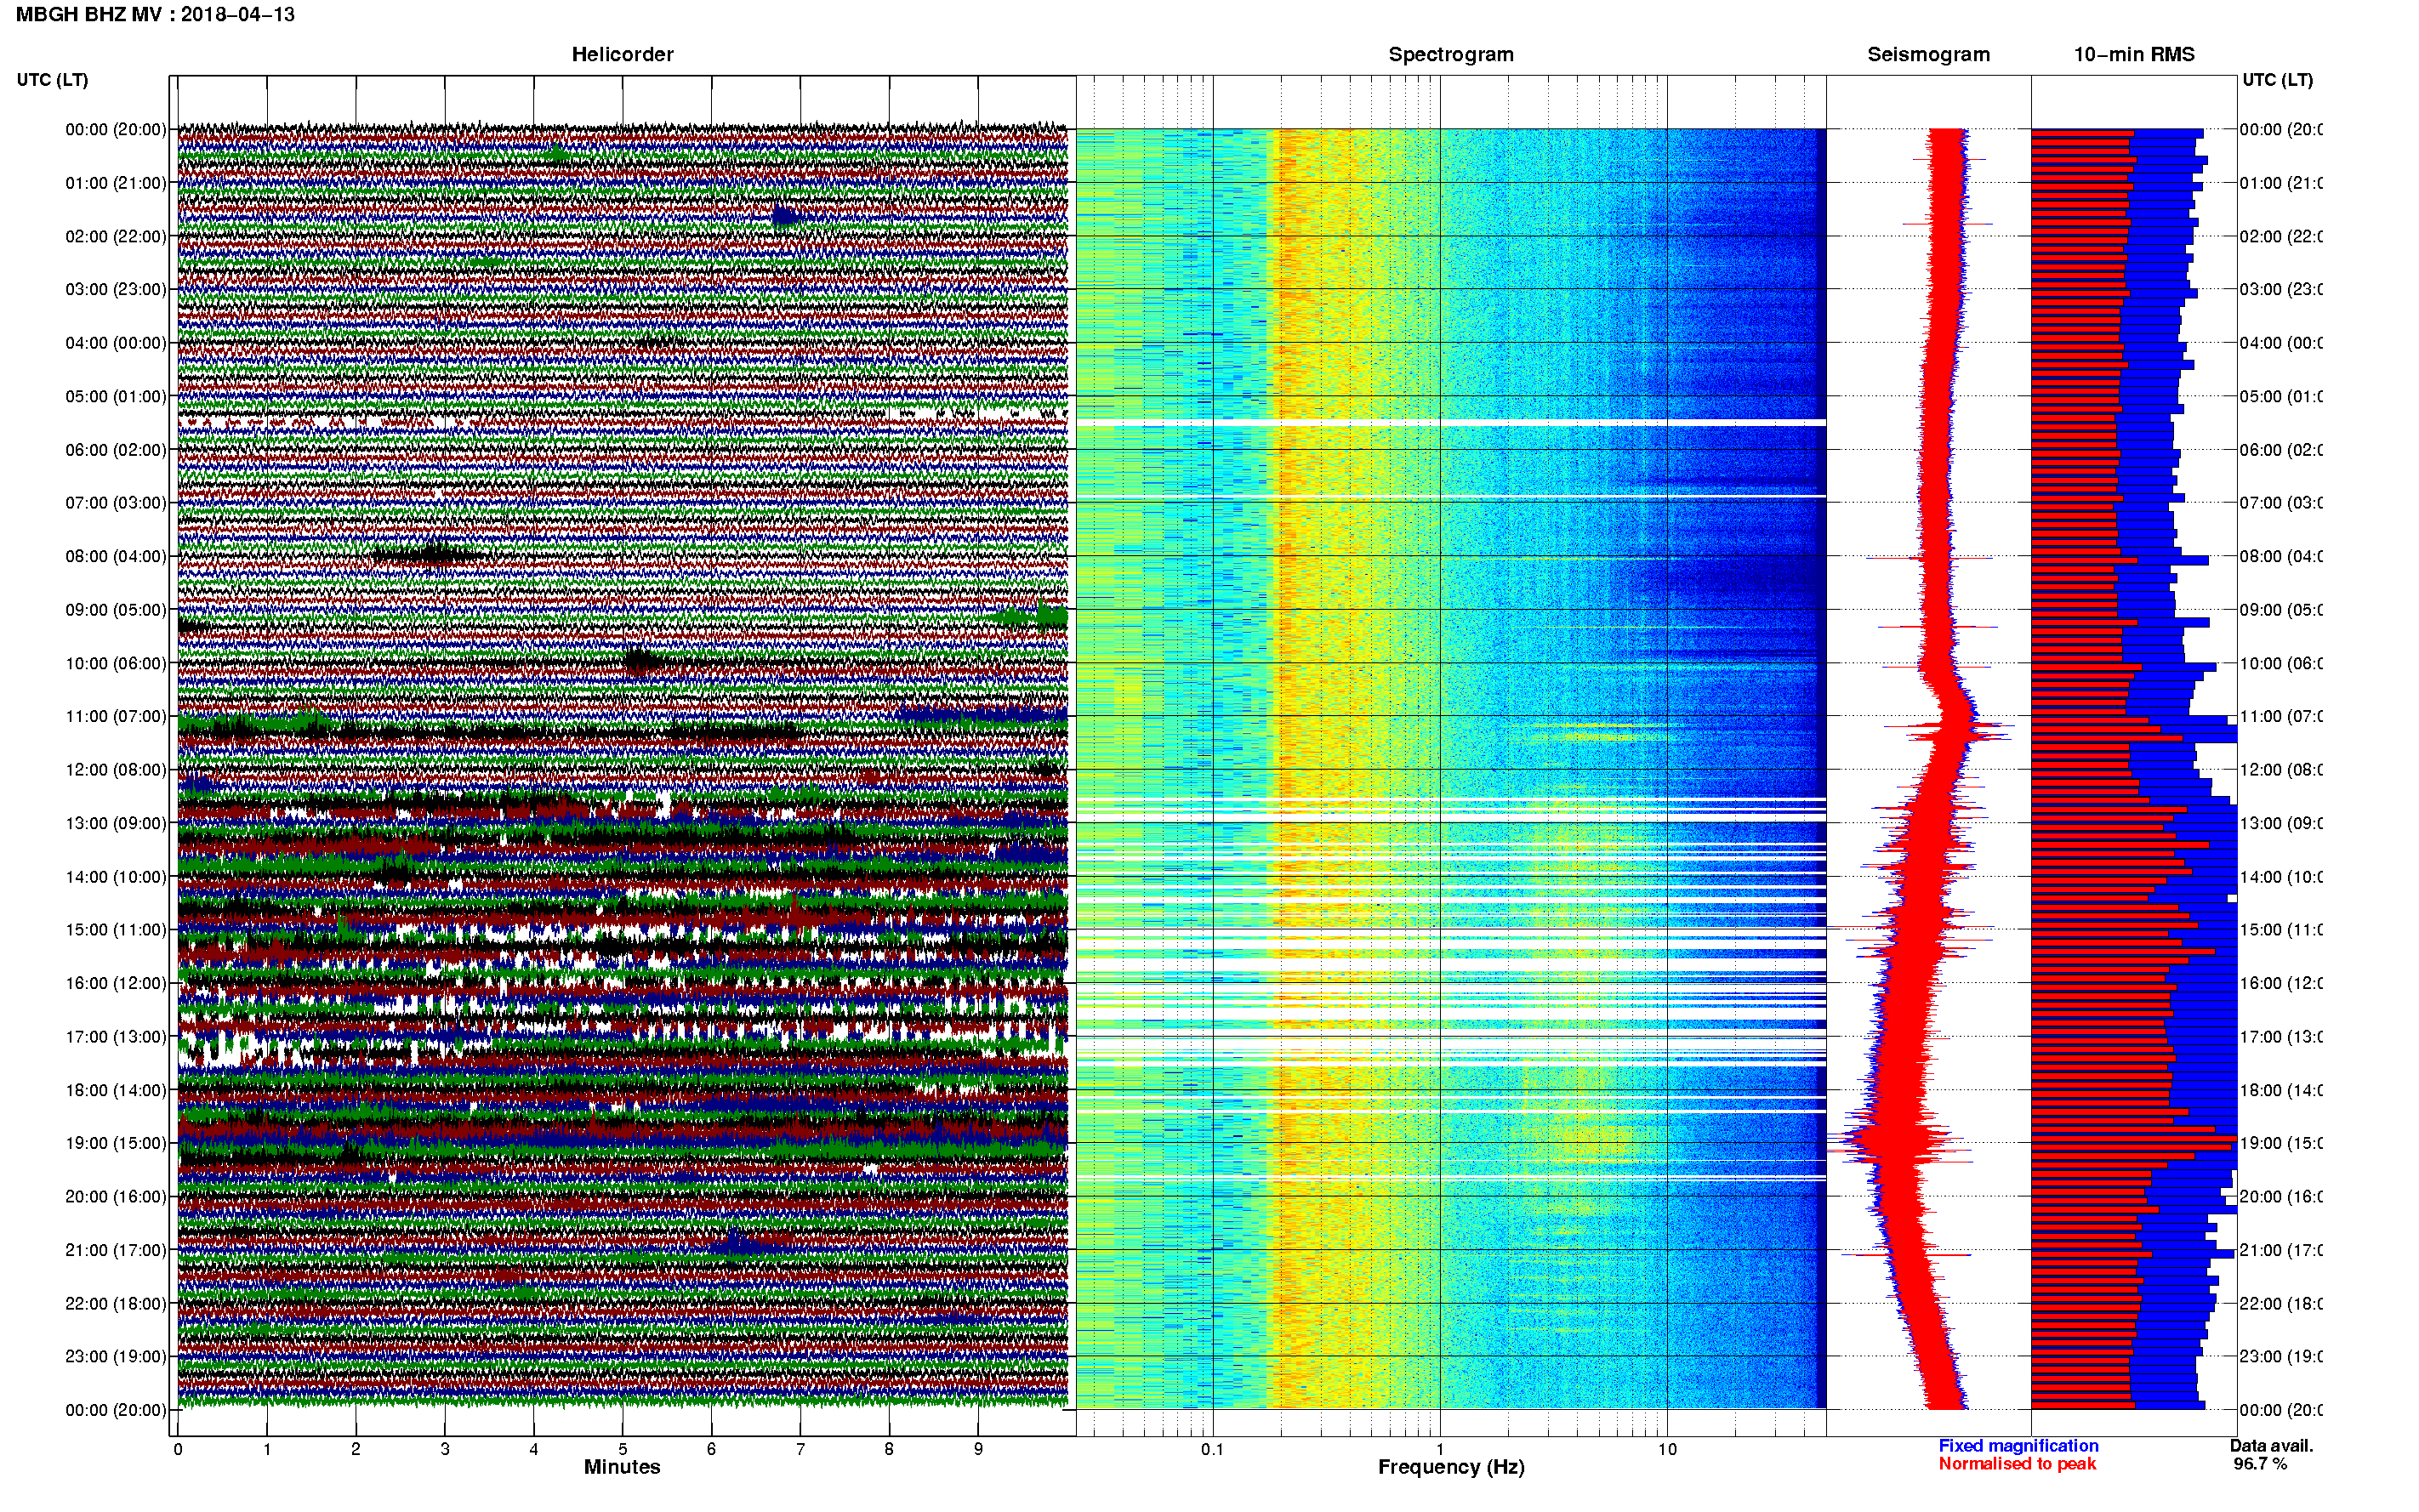The width and height of the screenshot is (2419, 1512).
Task: Click the 'Data avail.' label
Action: 2271,1446
